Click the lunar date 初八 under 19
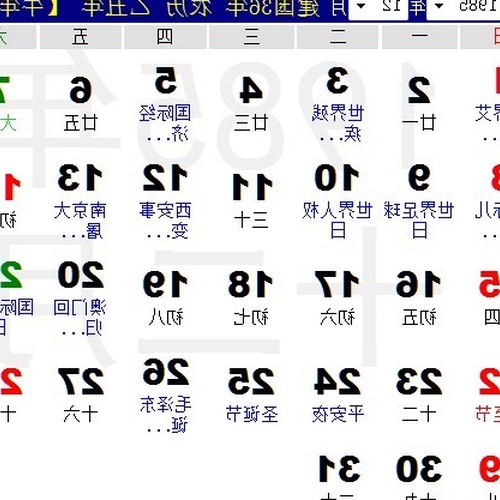The width and height of the screenshot is (500, 500). pyautogui.click(x=166, y=317)
